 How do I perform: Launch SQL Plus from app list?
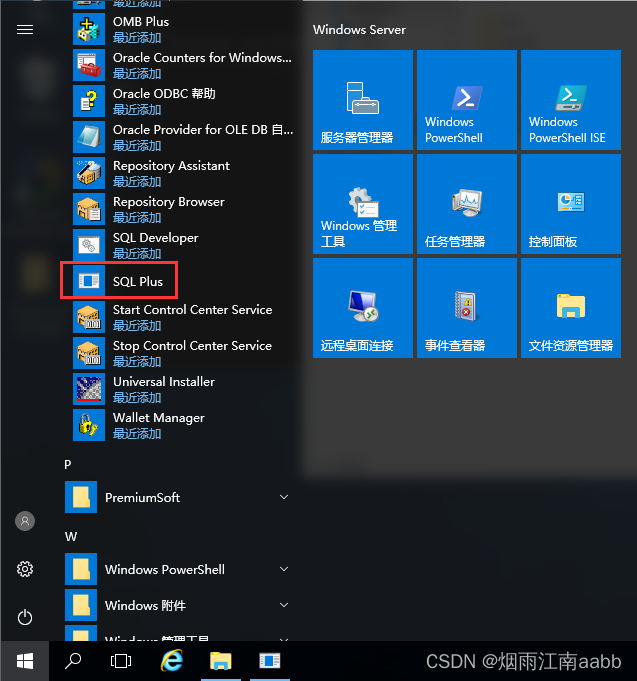coord(119,281)
